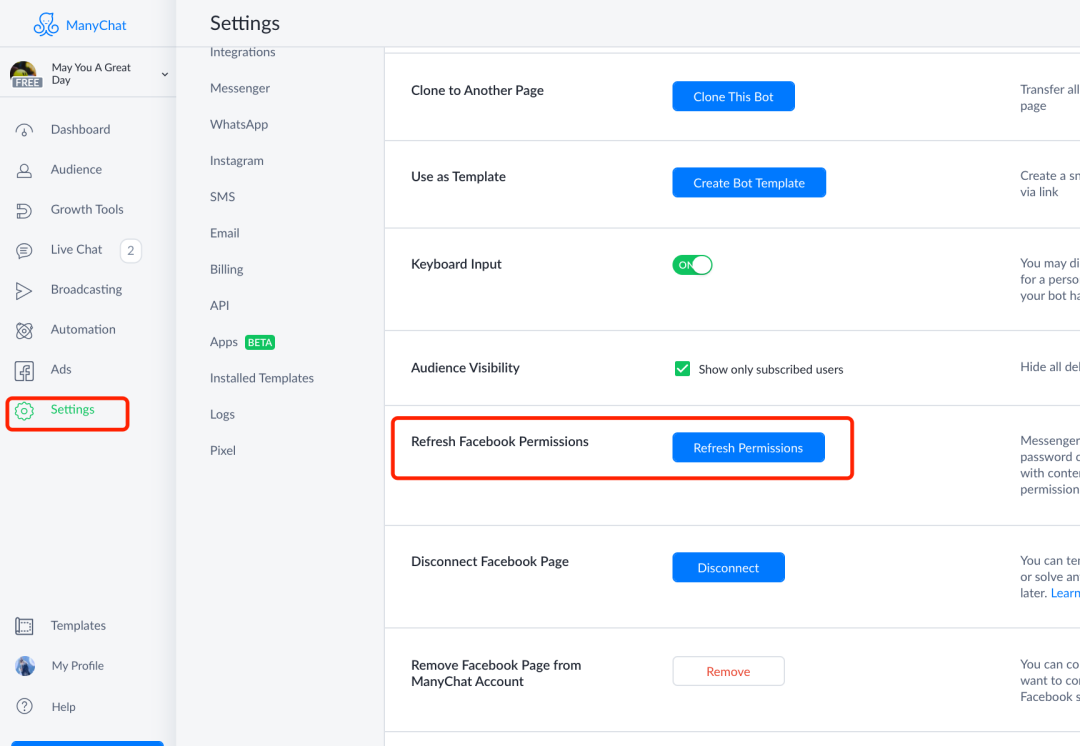Click the Help question mark icon
The image size is (1080, 746).
(25, 706)
